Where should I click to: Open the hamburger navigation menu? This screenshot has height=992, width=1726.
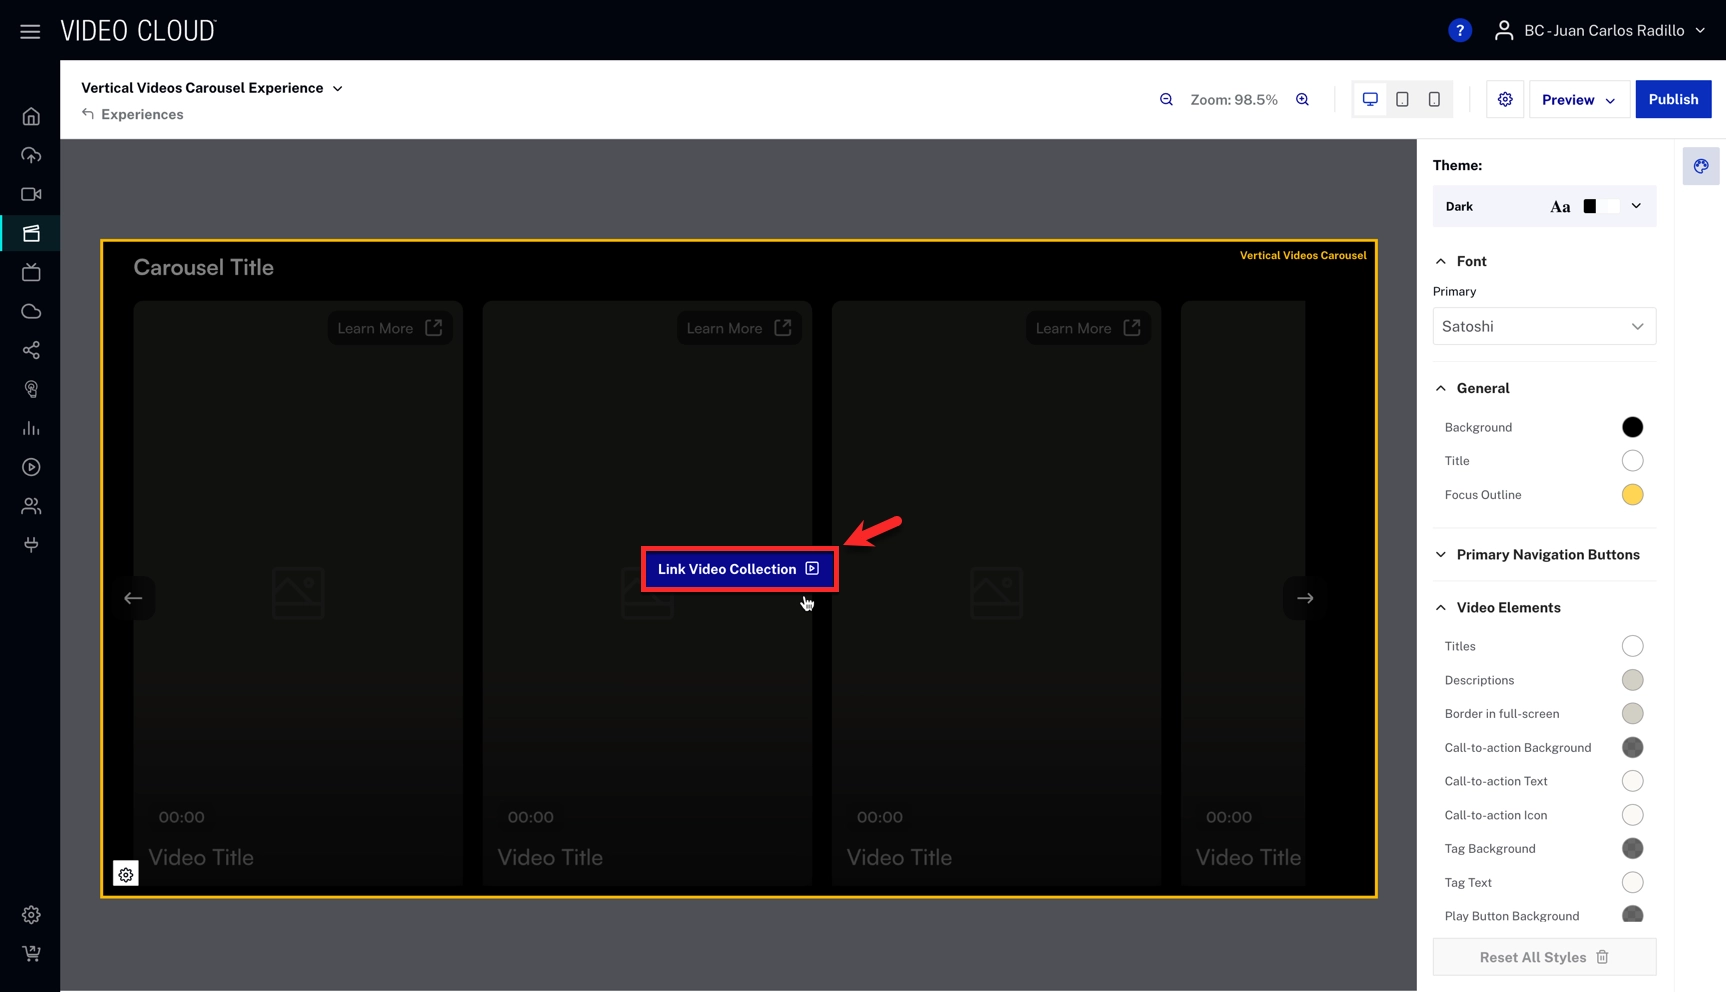coord(30,31)
